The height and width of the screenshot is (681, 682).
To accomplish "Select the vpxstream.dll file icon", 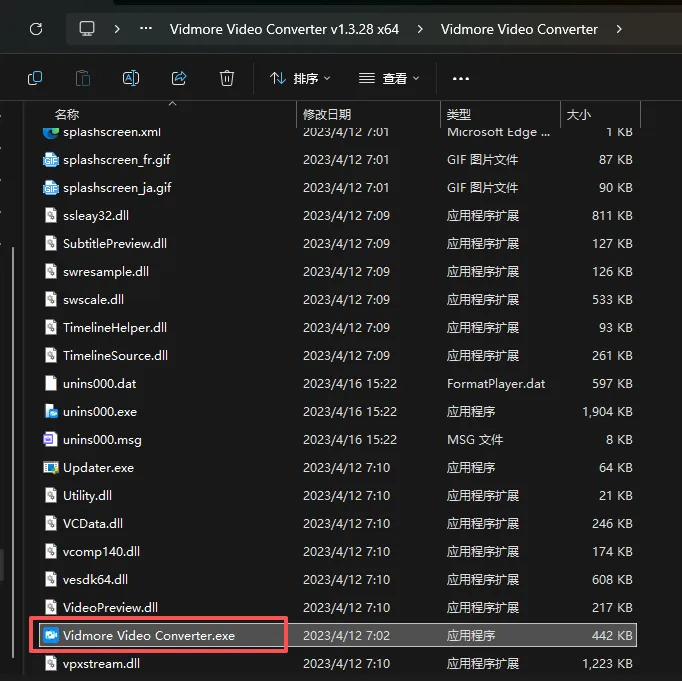I will [51, 663].
